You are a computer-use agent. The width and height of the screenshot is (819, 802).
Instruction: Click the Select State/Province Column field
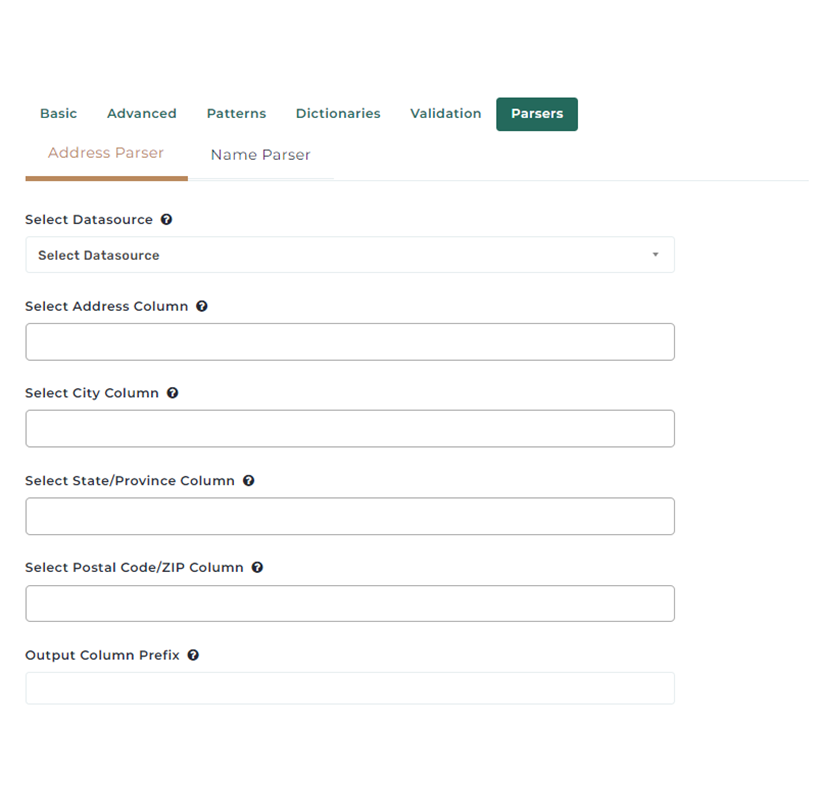pos(349,516)
